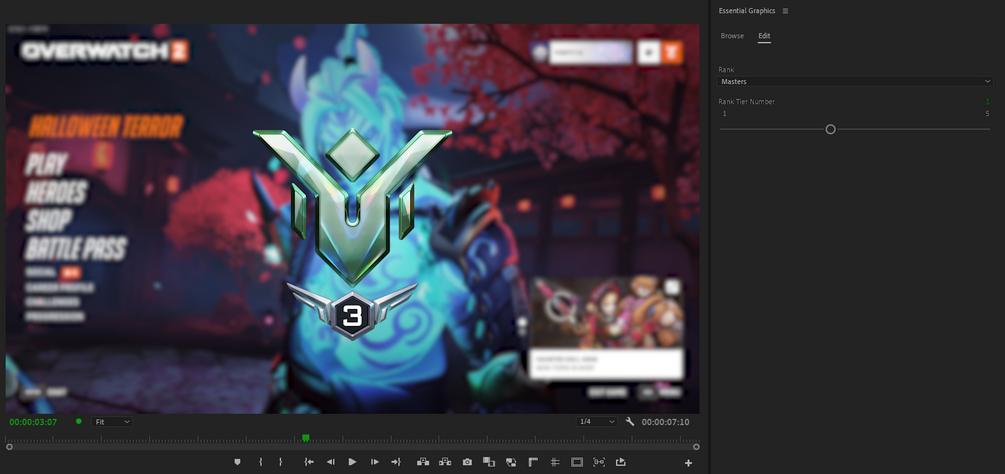1005x474 pixels.
Task: Start playback with the Play button
Action: pos(352,462)
